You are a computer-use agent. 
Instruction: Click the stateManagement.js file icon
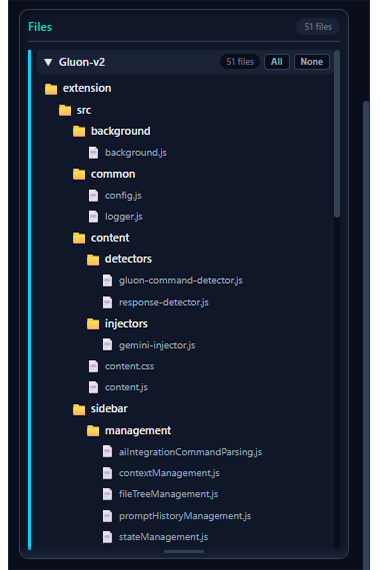click(107, 537)
